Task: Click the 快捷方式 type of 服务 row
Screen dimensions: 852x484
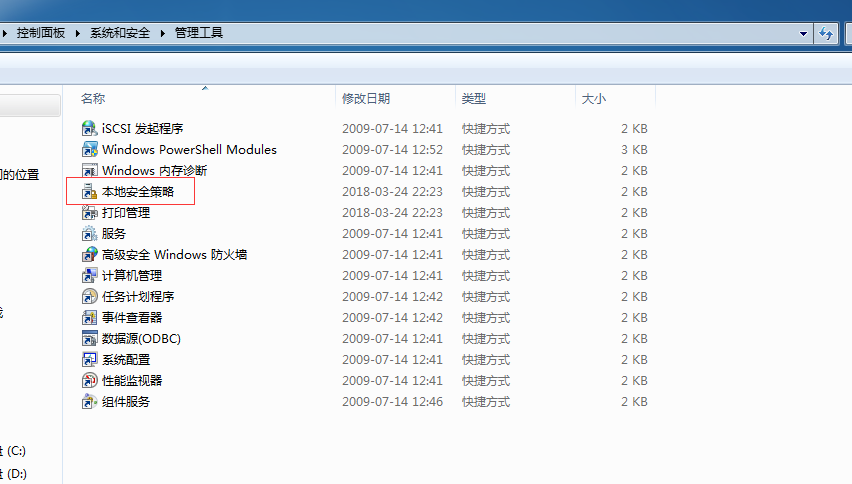Action: pyautogui.click(x=486, y=234)
